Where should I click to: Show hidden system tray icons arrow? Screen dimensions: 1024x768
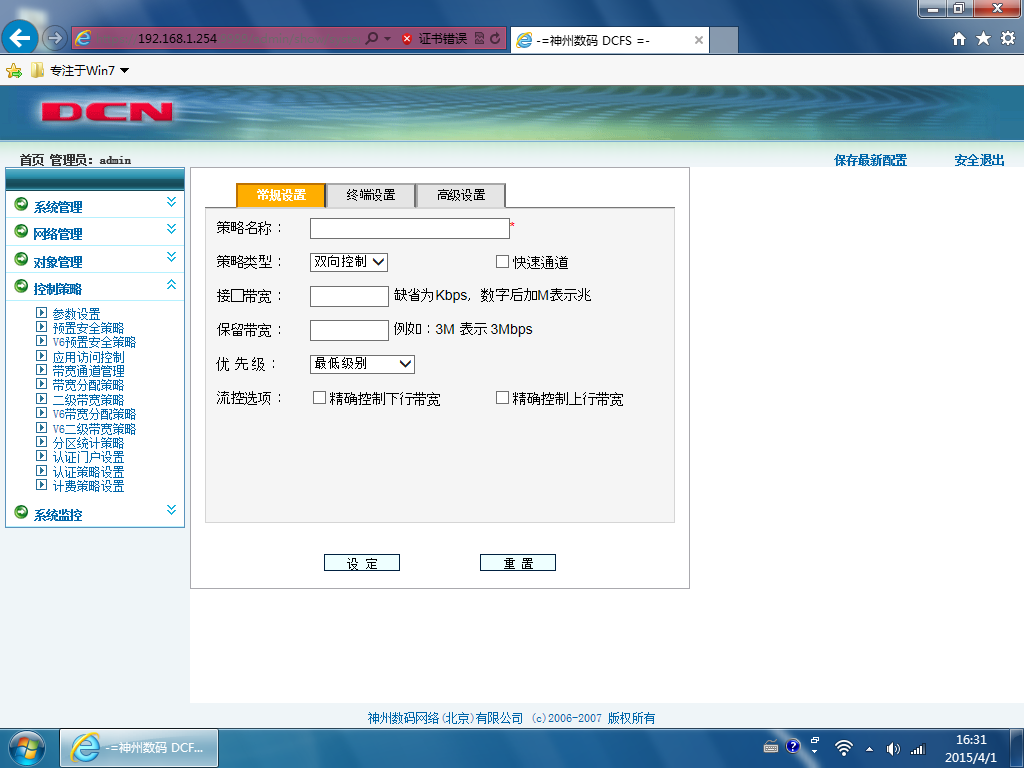(869, 749)
